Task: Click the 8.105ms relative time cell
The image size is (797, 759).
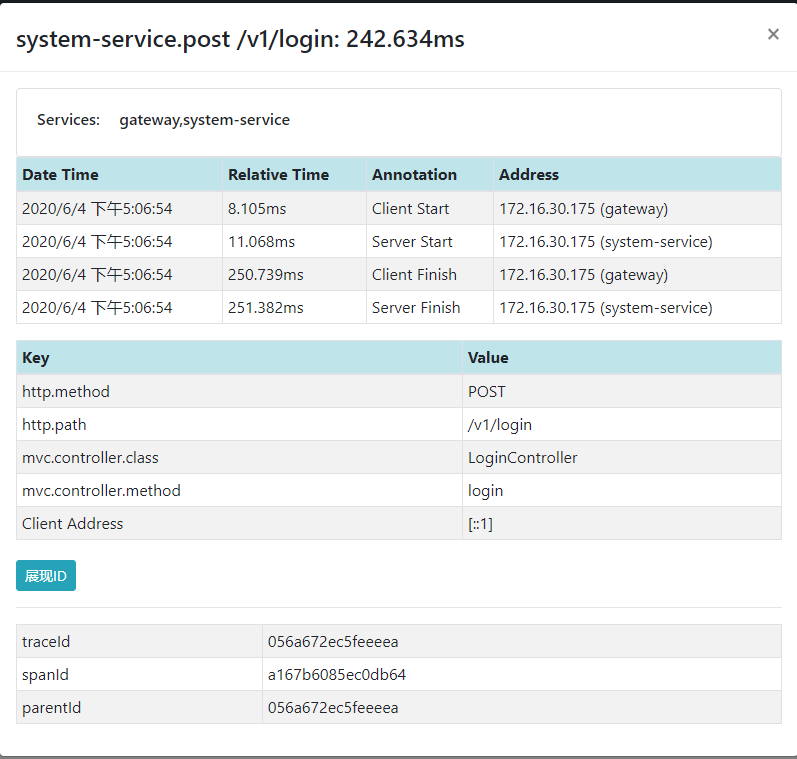Action: [257, 209]
